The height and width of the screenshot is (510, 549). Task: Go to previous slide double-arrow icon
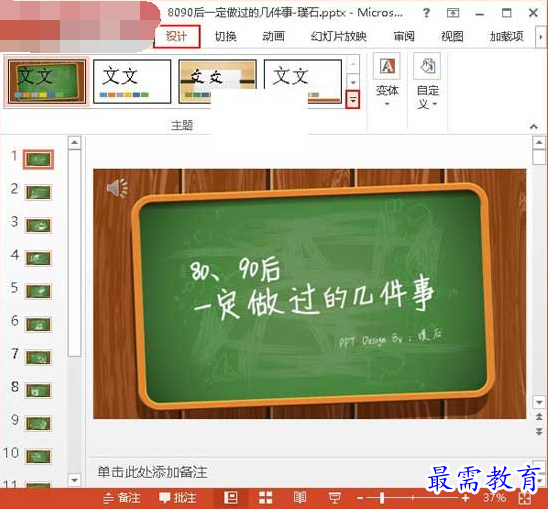tap(539, 417)
